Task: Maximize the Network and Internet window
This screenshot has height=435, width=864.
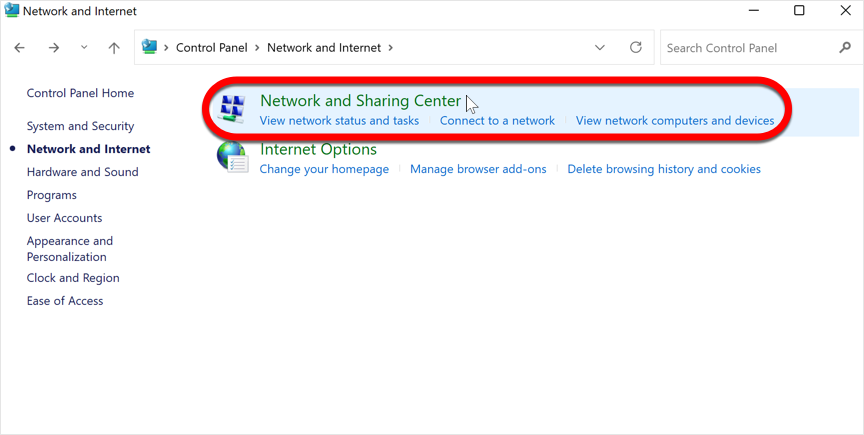Action: 799,10
